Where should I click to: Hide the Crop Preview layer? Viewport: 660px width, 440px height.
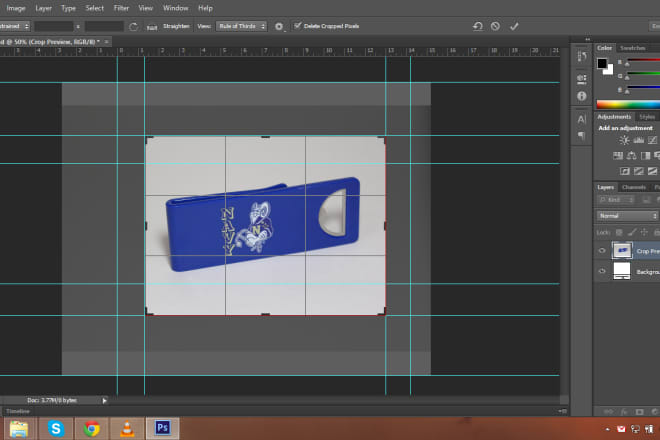(x=602, y=251)
